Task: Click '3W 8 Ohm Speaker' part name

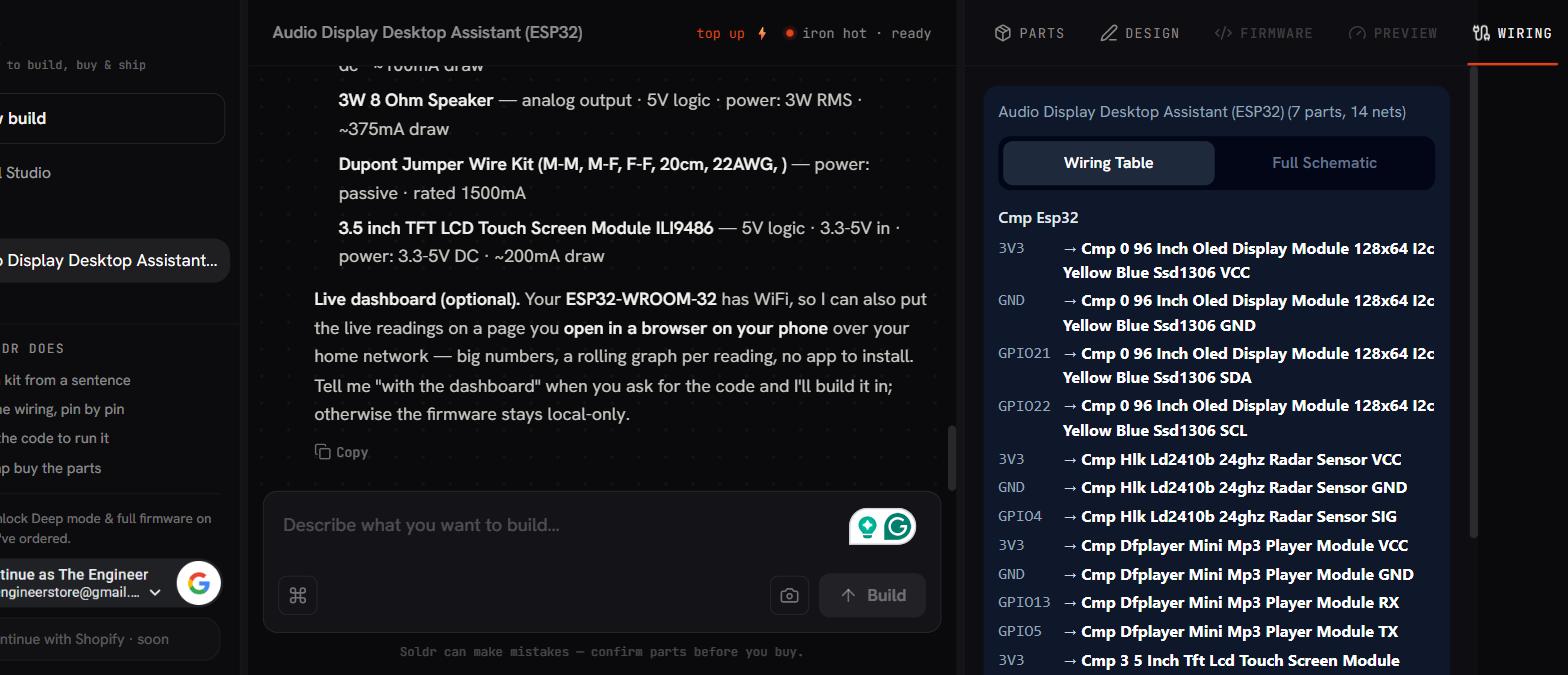Action: (x=416, y=100)
